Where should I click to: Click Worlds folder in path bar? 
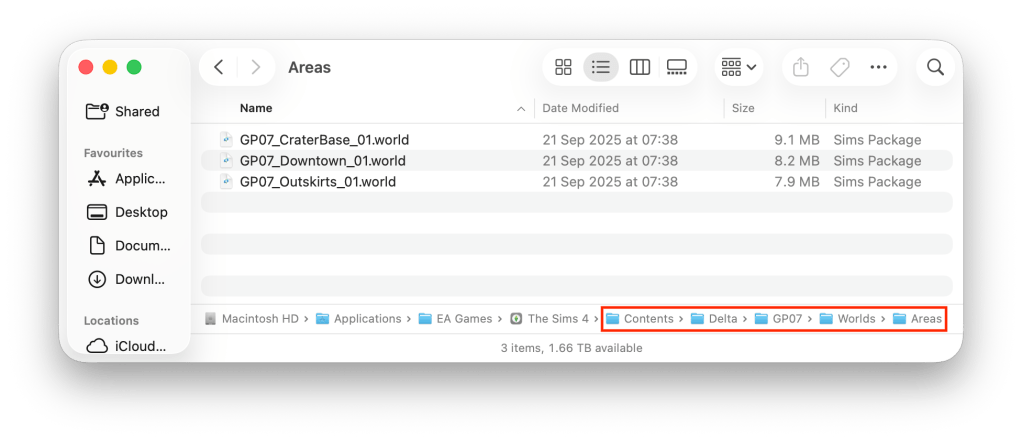pos(847,319)
